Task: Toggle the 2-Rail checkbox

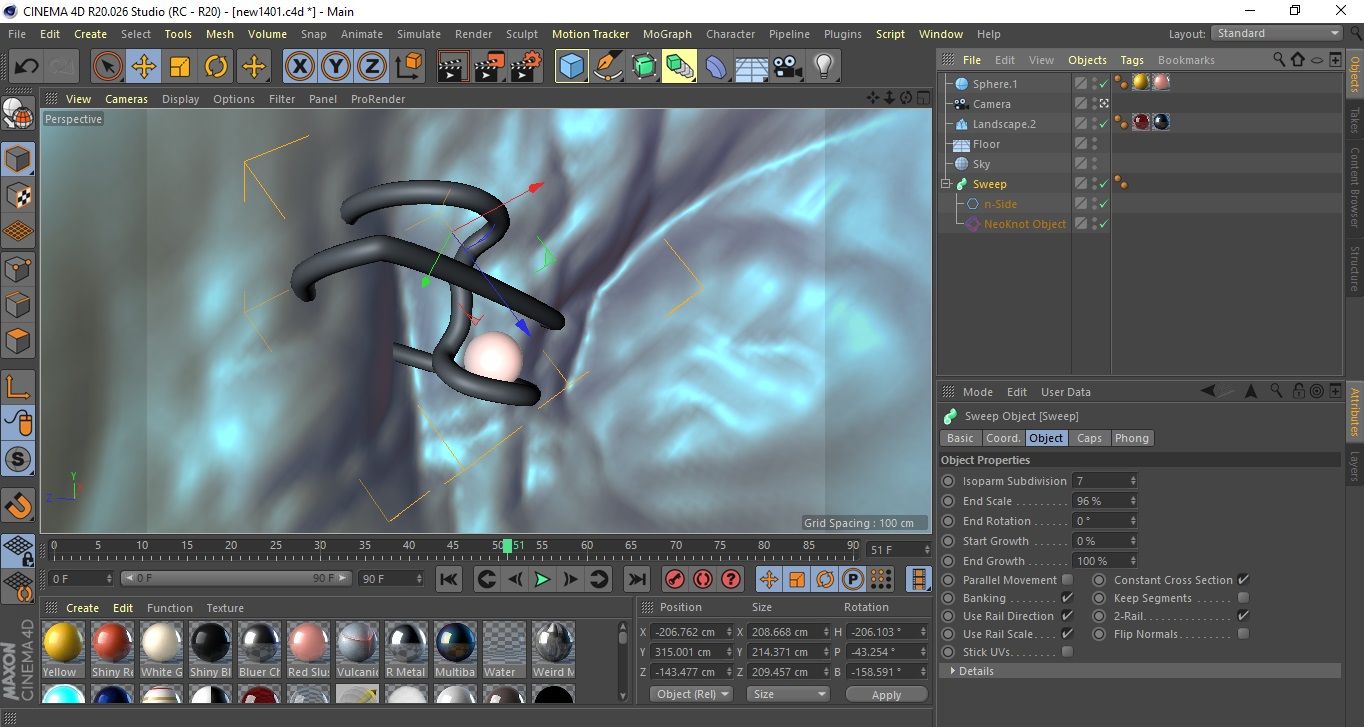Action: [x=1243, y=616]
